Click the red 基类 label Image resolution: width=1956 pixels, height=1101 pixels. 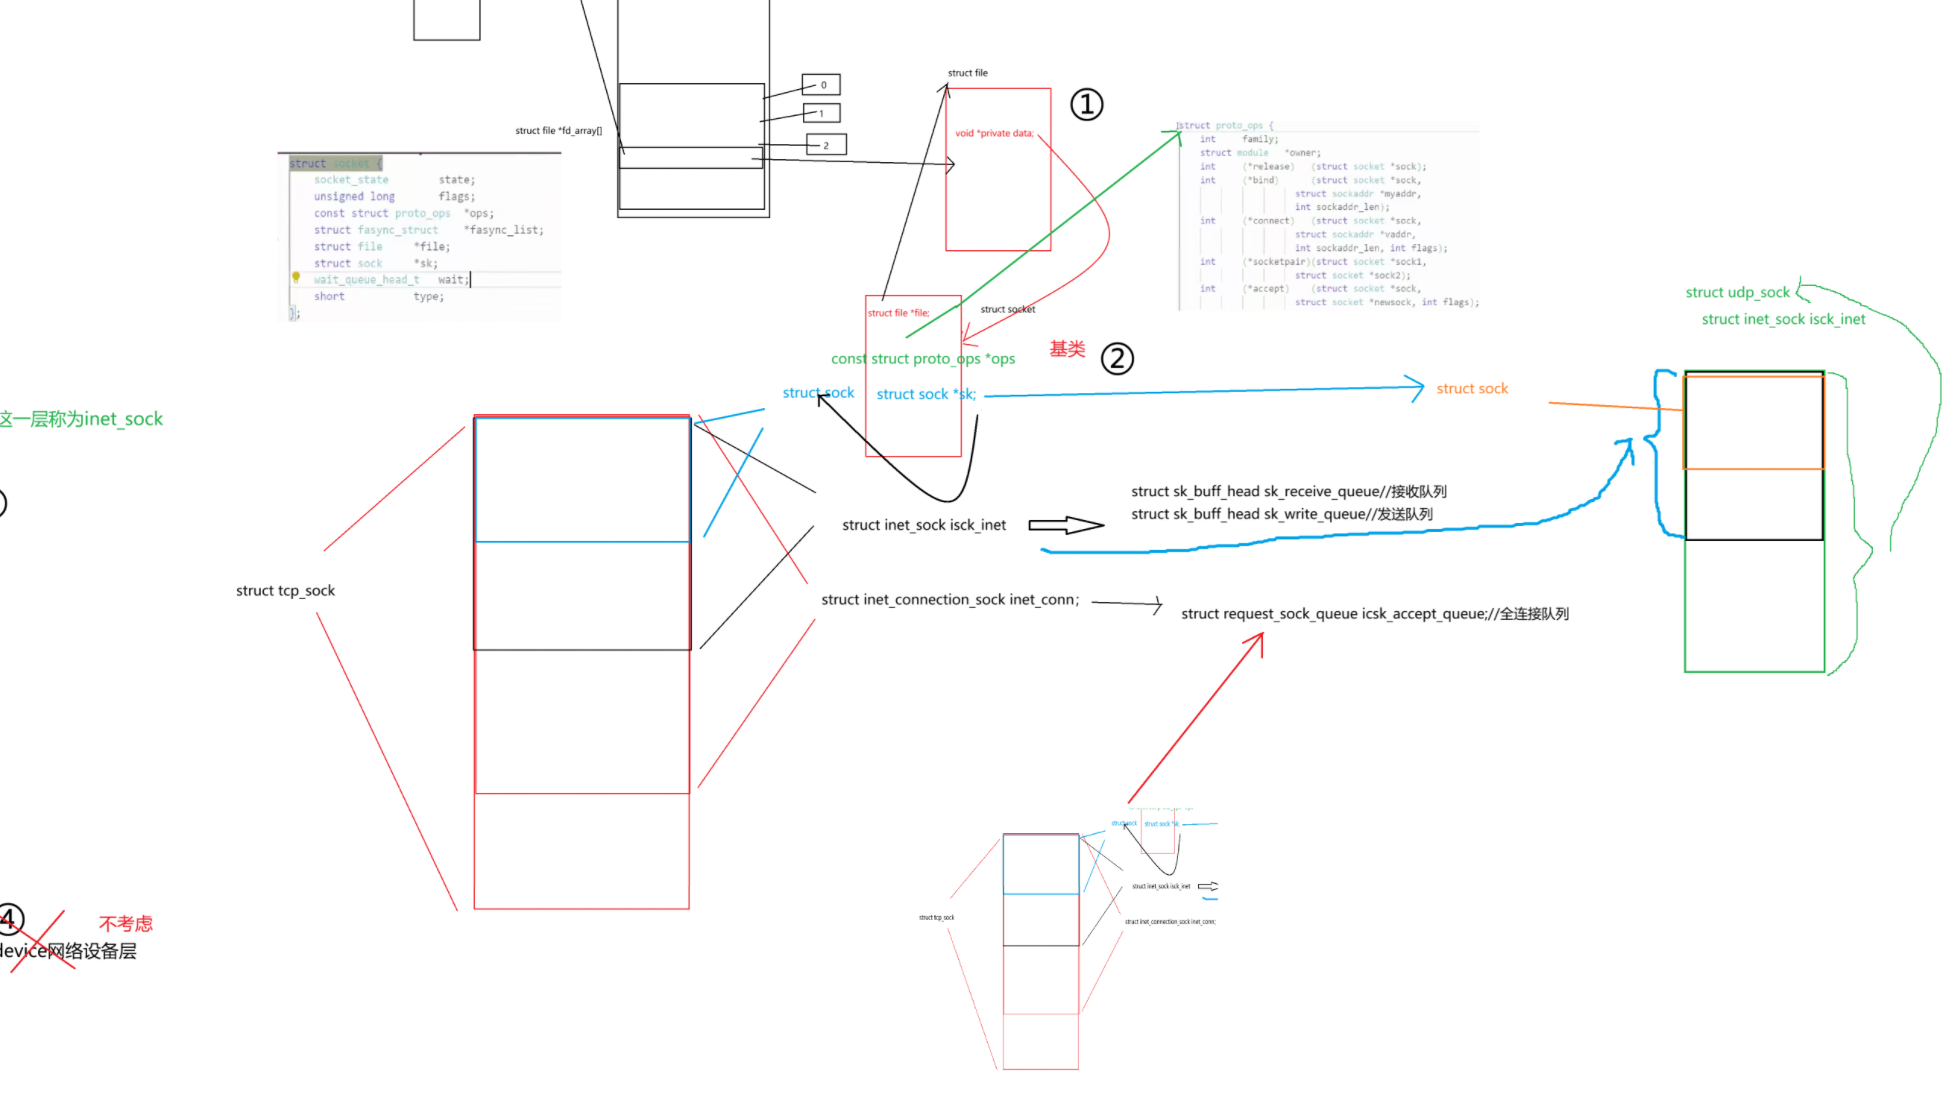coord(1067,349)
